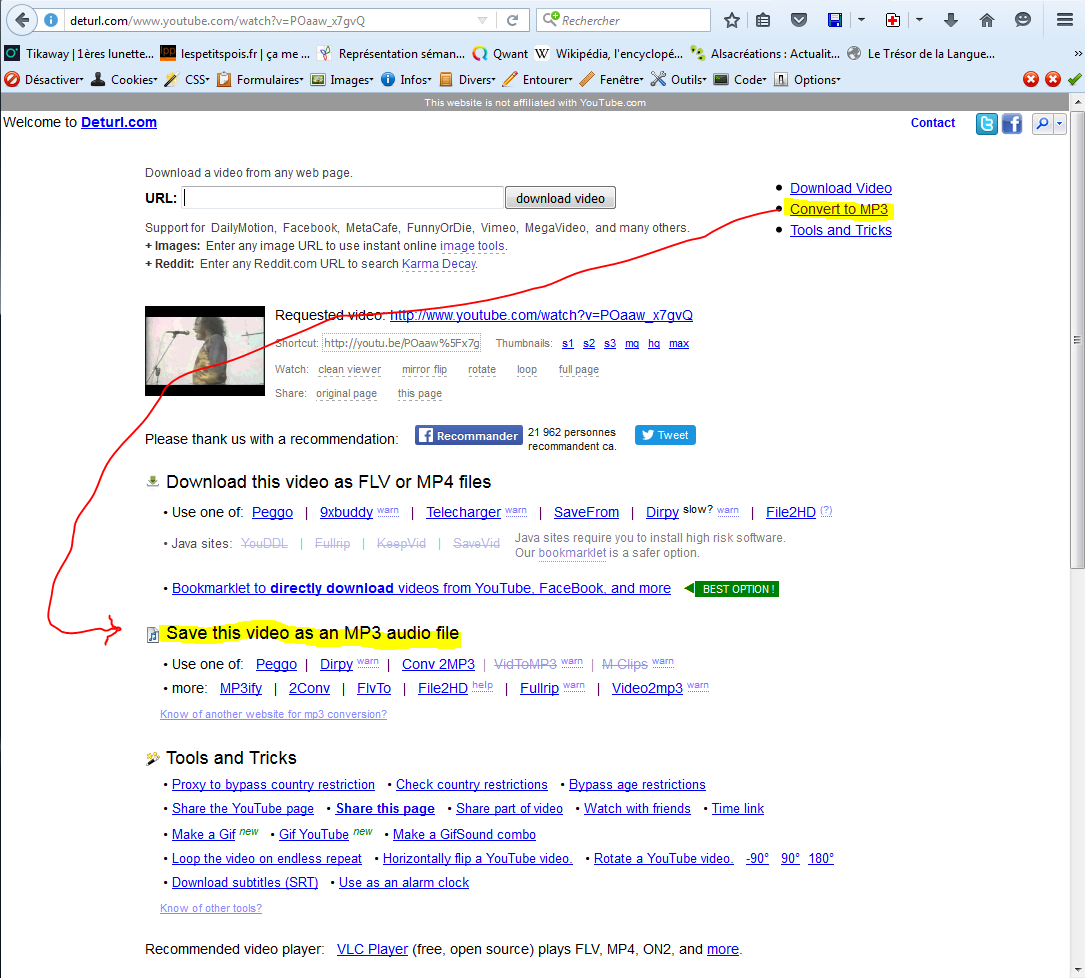Open the URL bar history dropdown arrow

[483, 20]
